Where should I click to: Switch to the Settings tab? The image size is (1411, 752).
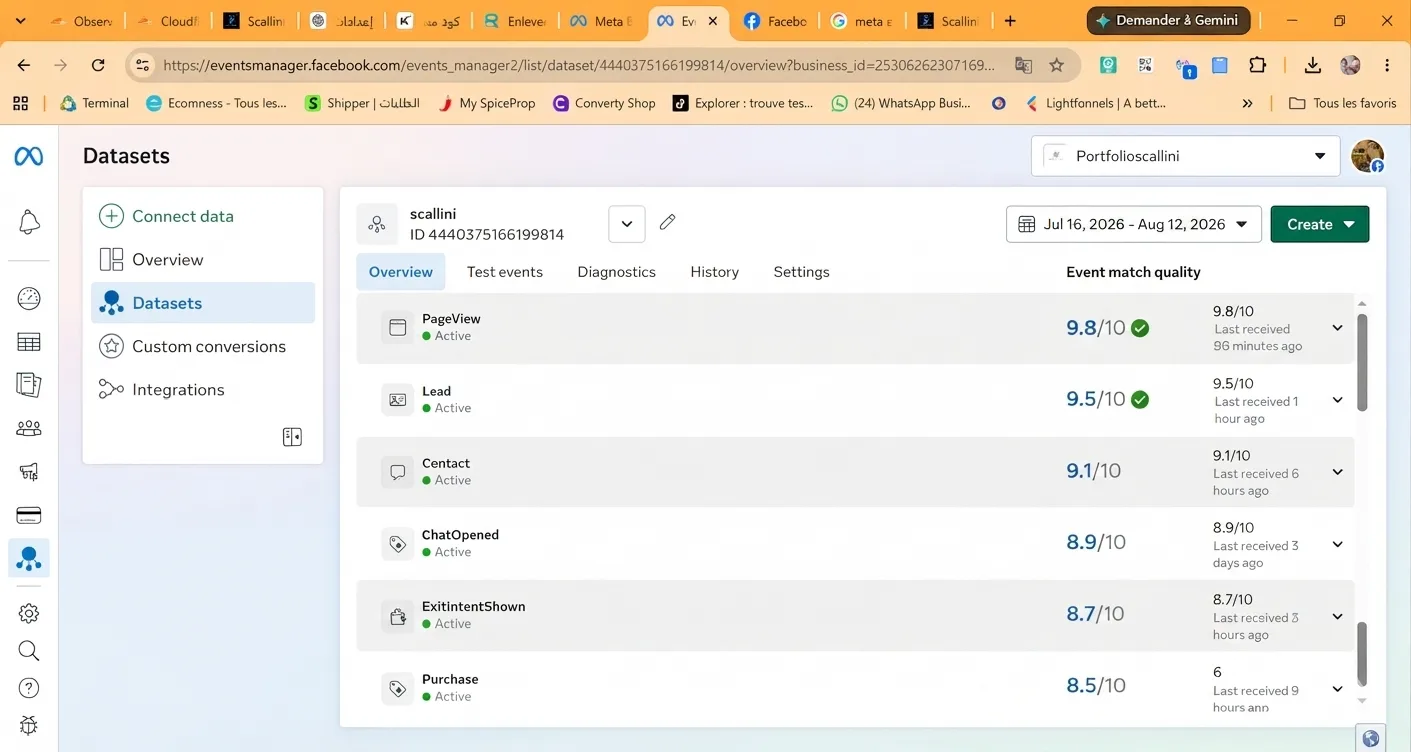(x=801, y=272)
